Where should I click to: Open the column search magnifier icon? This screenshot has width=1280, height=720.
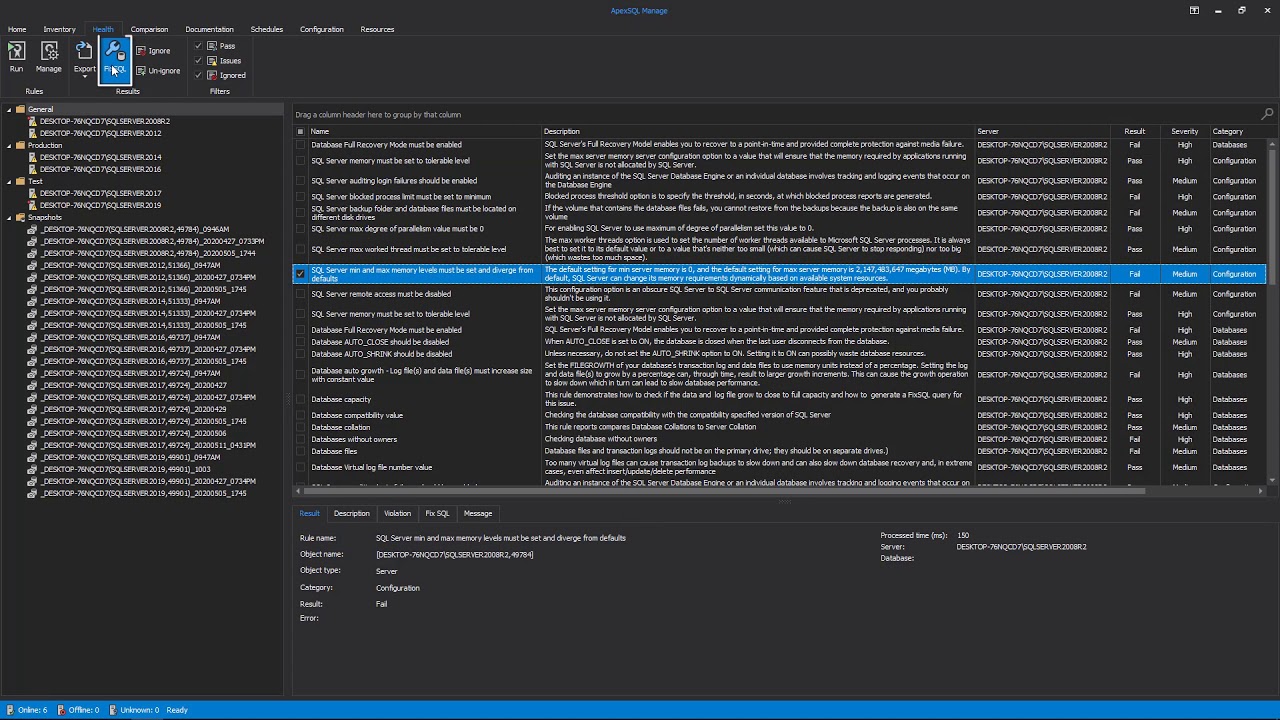1266,114
